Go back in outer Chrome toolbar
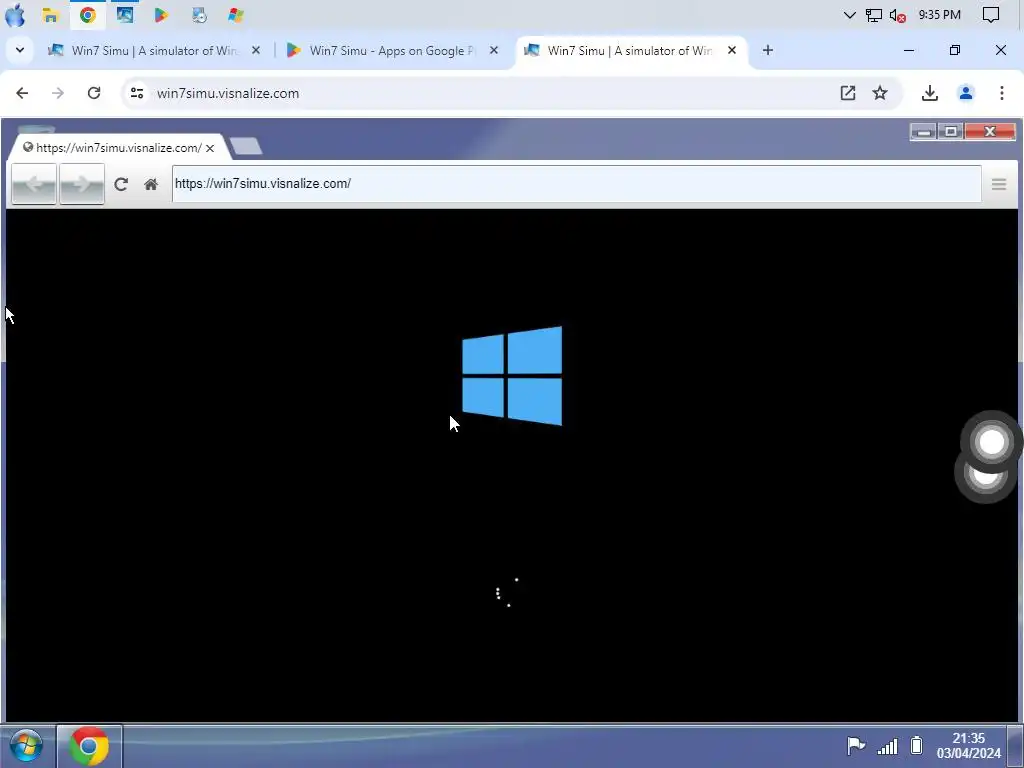1024x768 pixels. [22, 93]
